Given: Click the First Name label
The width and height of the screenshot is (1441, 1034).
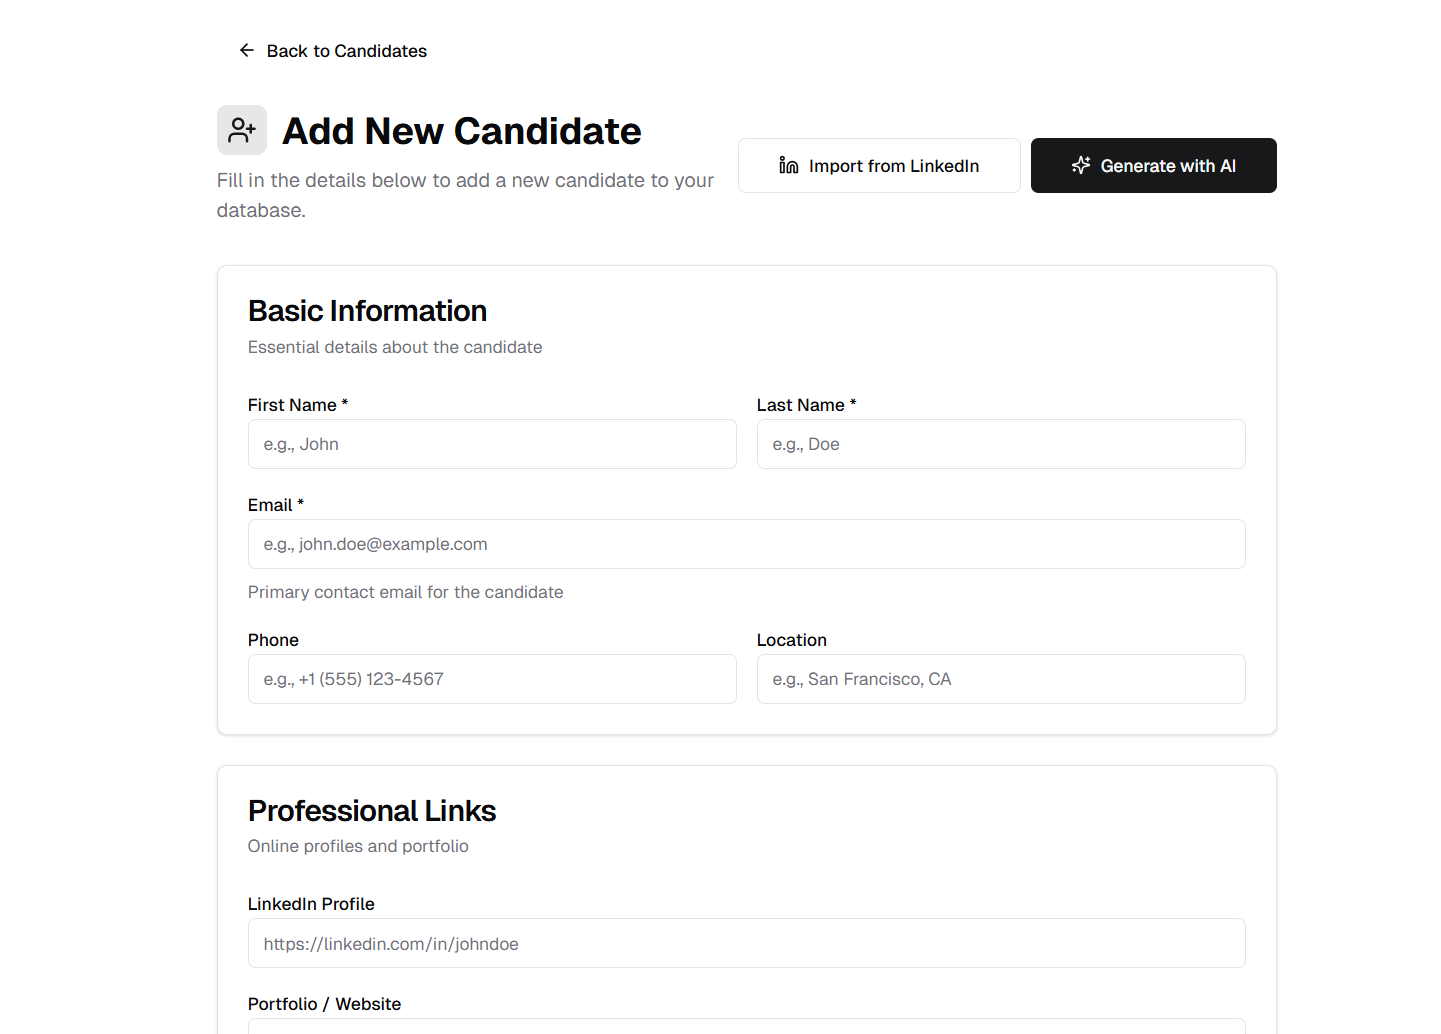Looking at the screenshot, I should pyautogui.click(x=292, y=405).
